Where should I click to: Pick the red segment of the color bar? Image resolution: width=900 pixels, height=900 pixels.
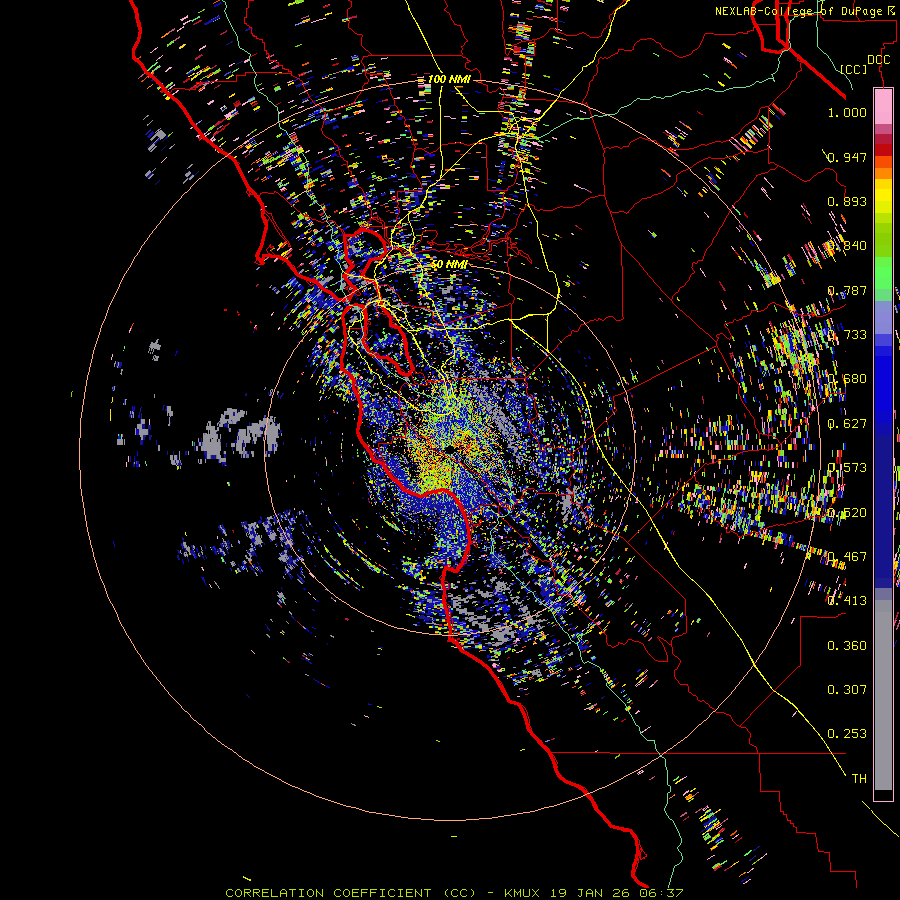pos(883,149)
